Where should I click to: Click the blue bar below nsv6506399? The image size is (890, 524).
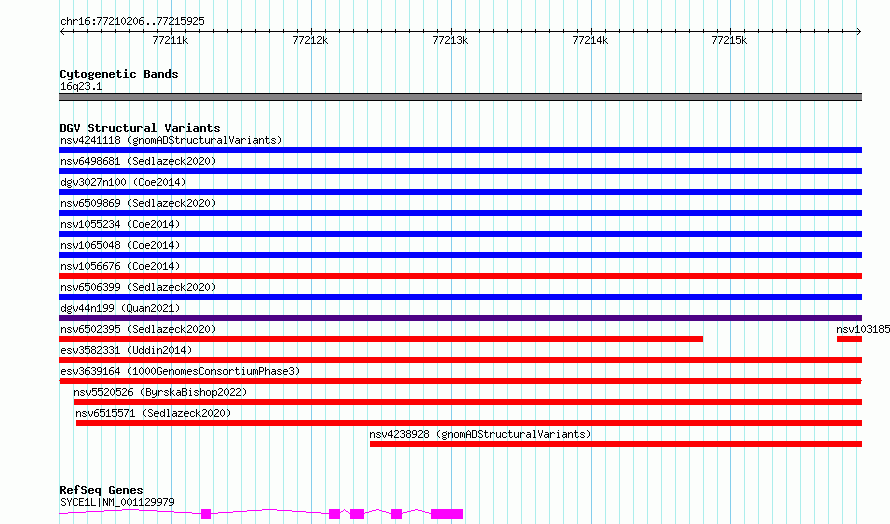460,297
